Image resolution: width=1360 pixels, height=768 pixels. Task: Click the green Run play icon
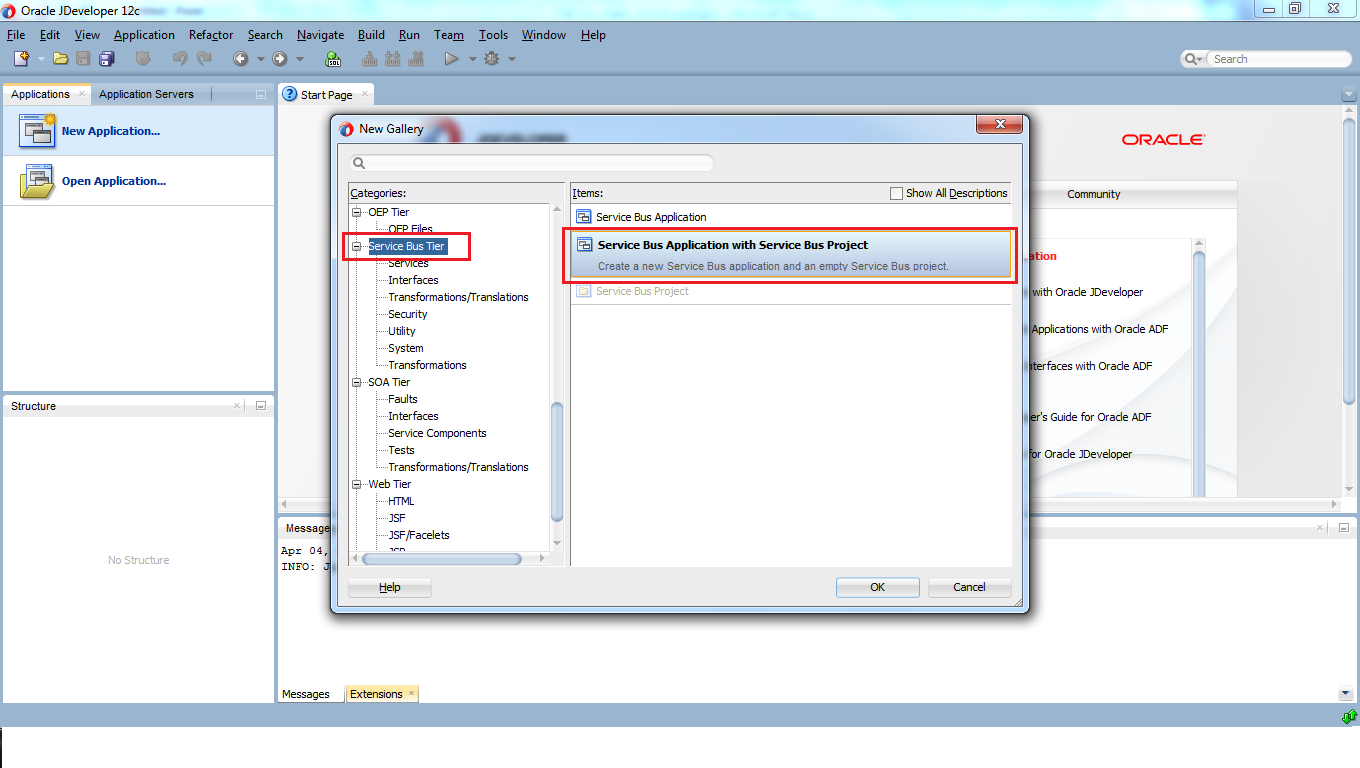tap(451, 59)
